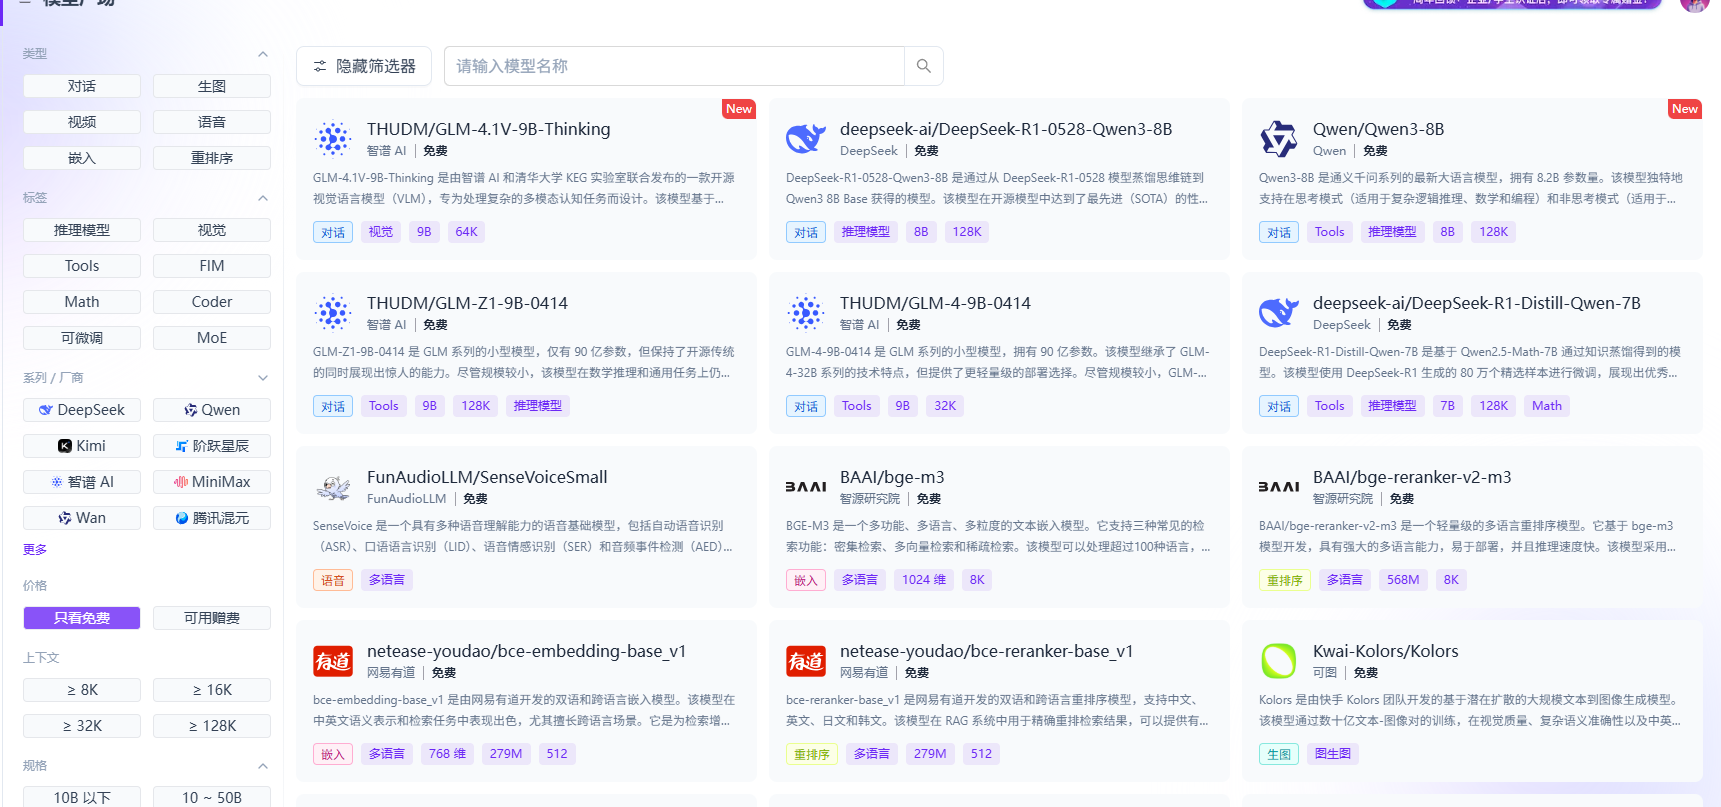The image size is (1721, 807).
Task: Click the SenseVoiceSmall model logo
Action: click(x=333, y=487)
